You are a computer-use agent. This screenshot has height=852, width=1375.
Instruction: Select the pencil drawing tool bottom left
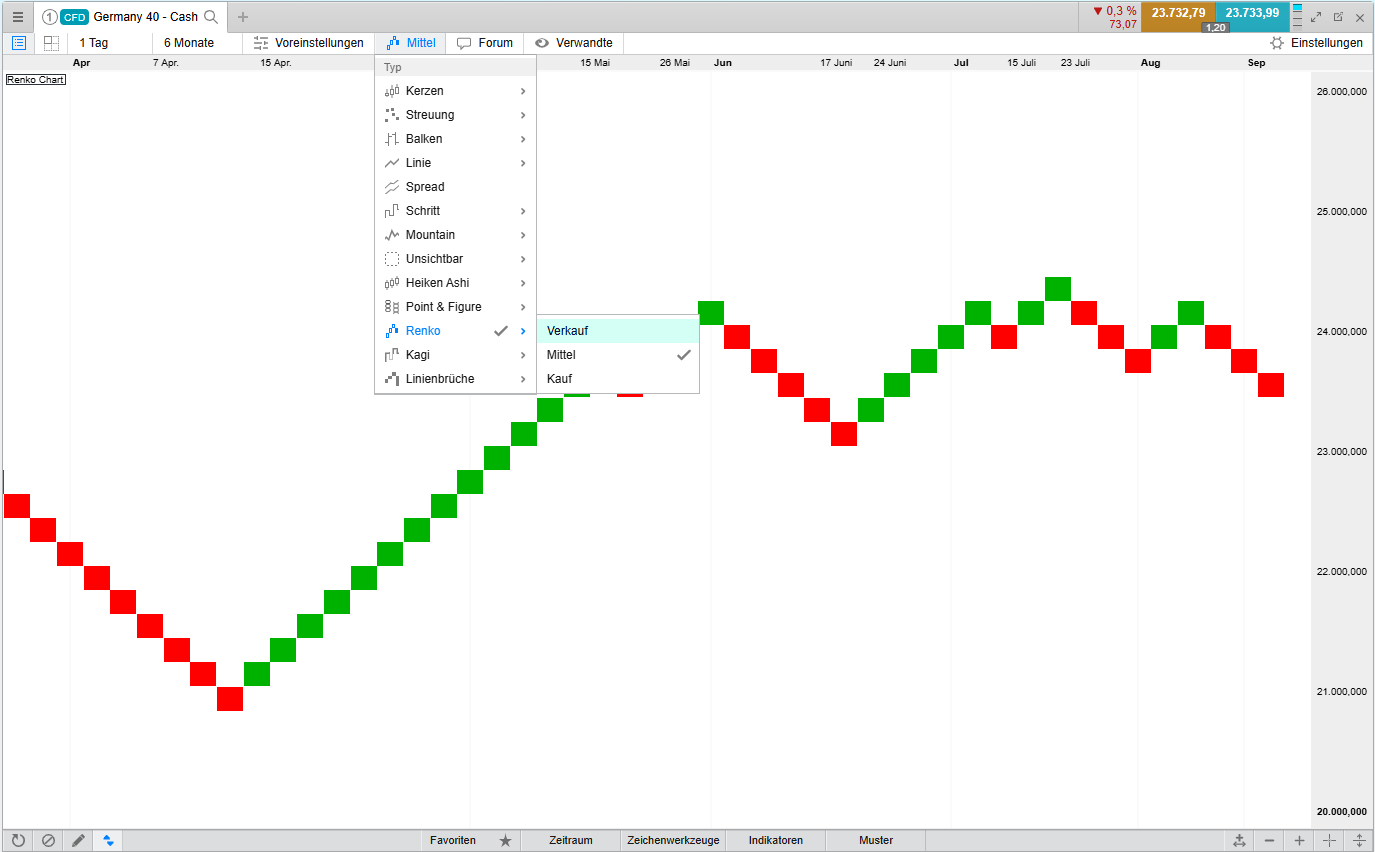[x=78, y=840]
